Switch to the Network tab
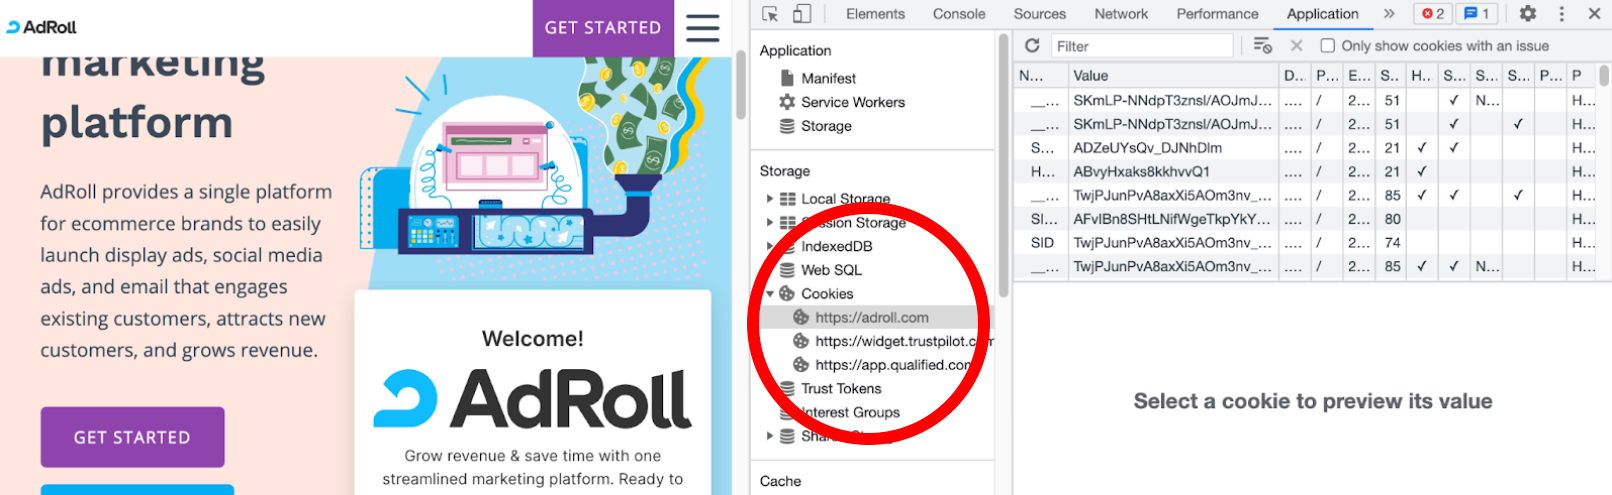The image size is (1612, 495). click(1121, 14)
